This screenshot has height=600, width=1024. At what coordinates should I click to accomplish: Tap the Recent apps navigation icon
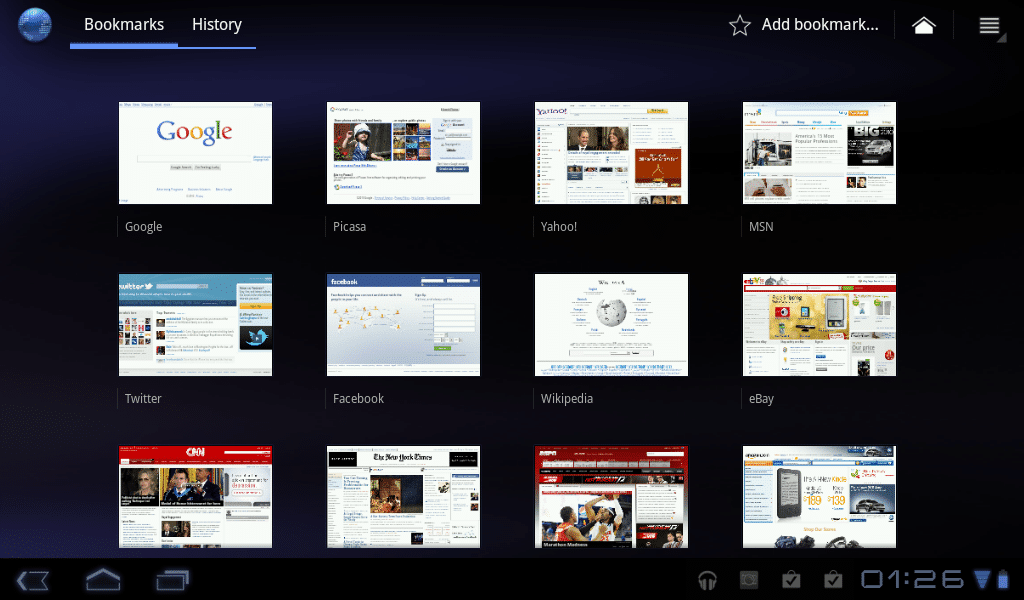(173, 580)
